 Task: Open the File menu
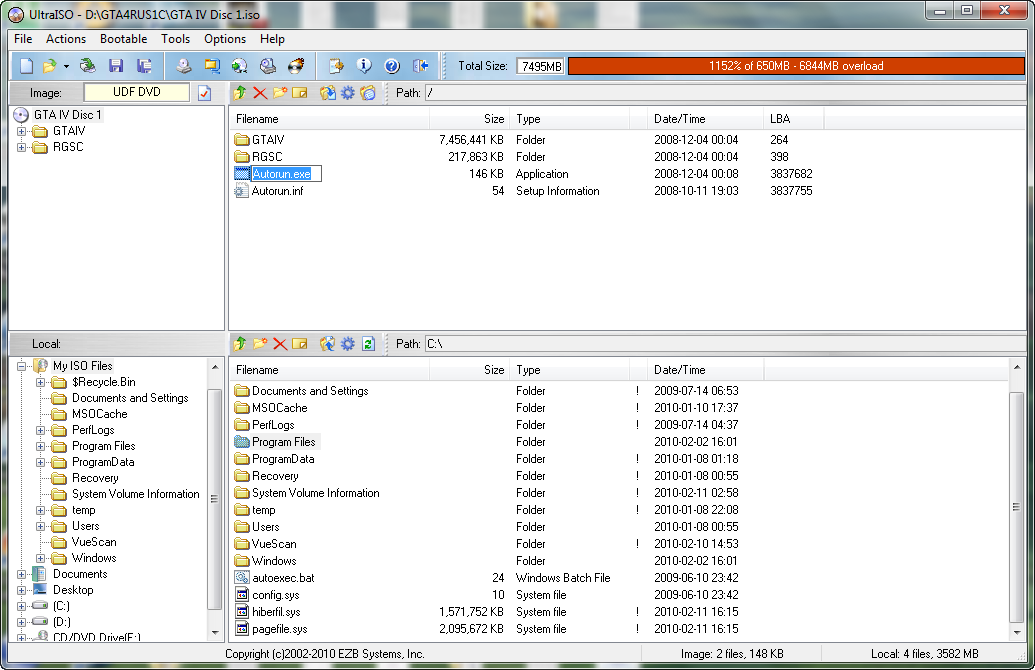[23, 39]
